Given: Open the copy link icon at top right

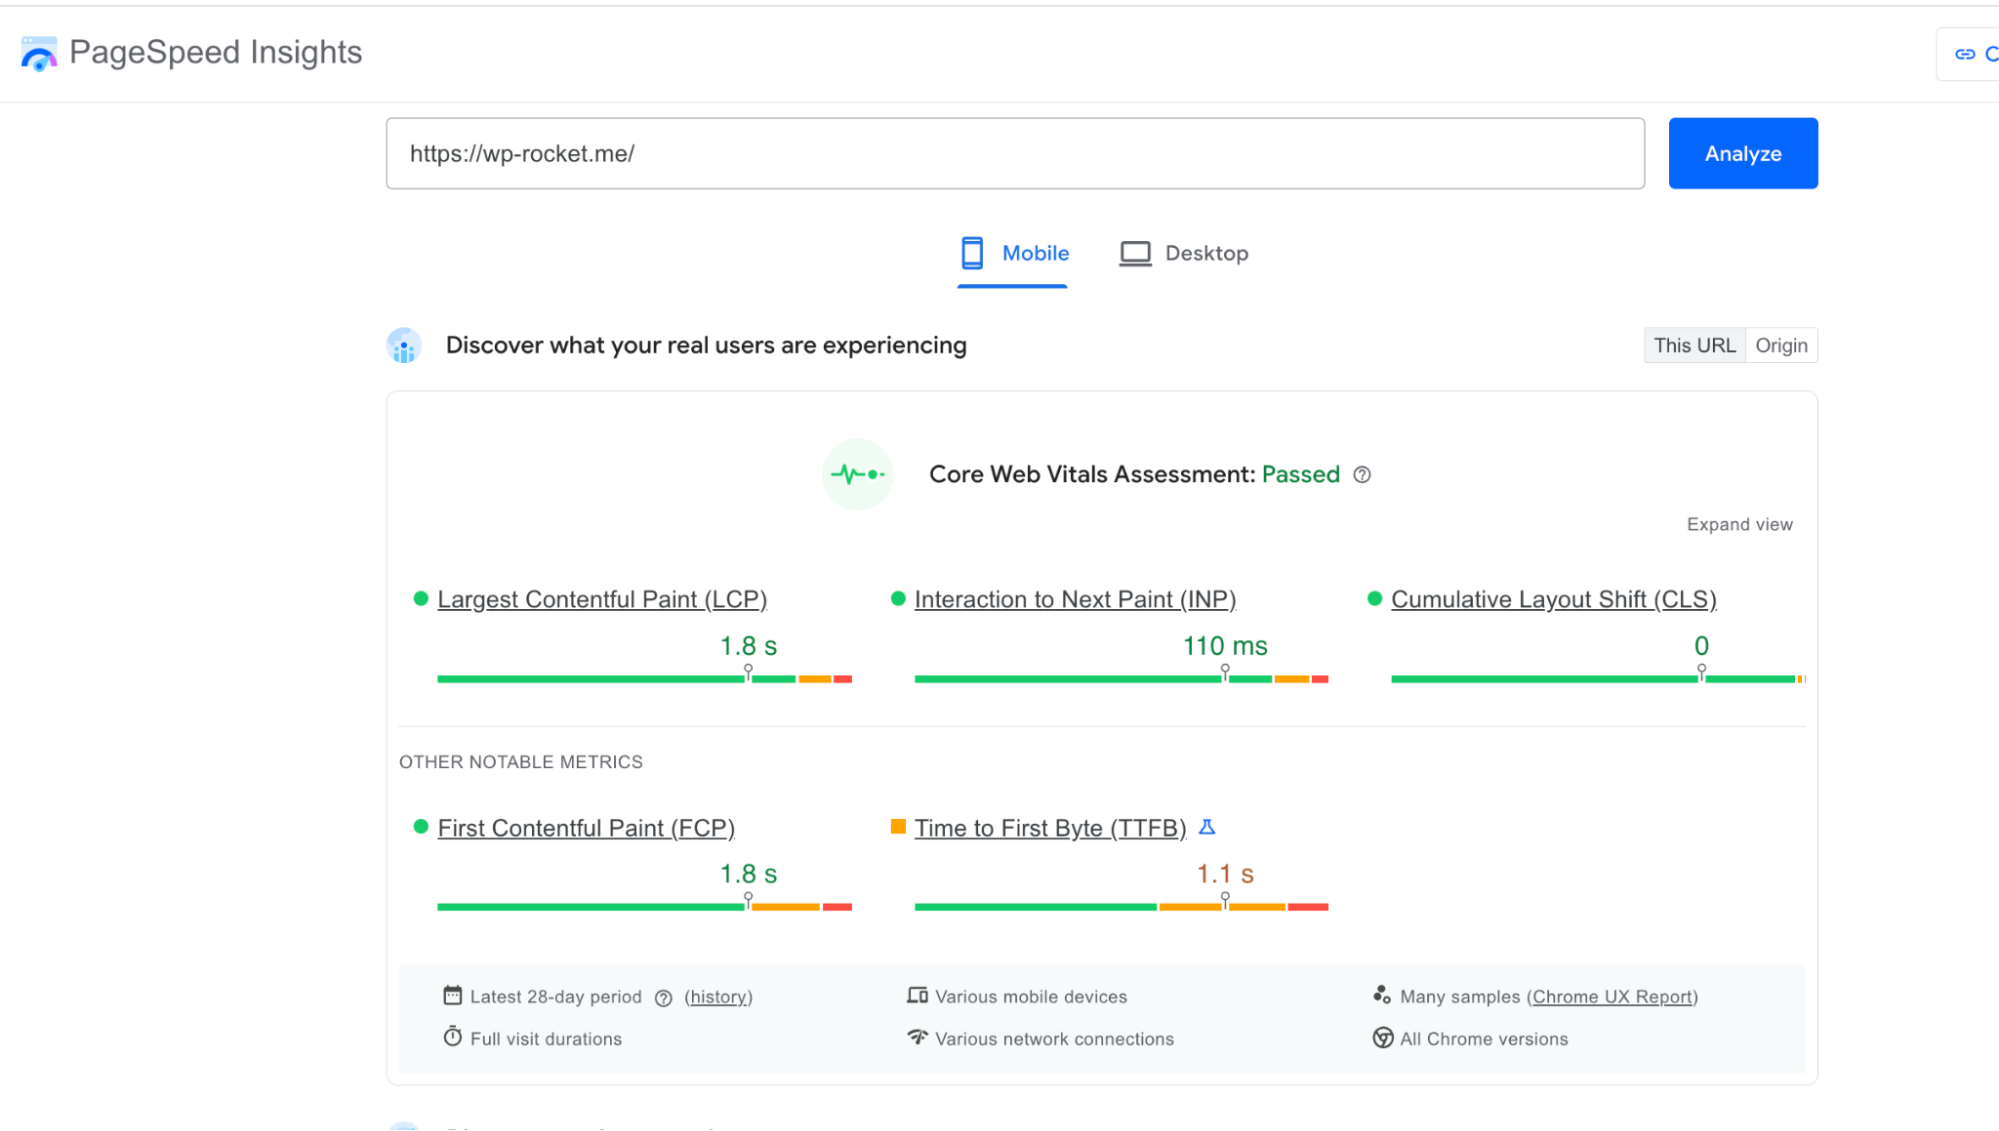Looking at the screenshot, I should [x=1965, y=54].
